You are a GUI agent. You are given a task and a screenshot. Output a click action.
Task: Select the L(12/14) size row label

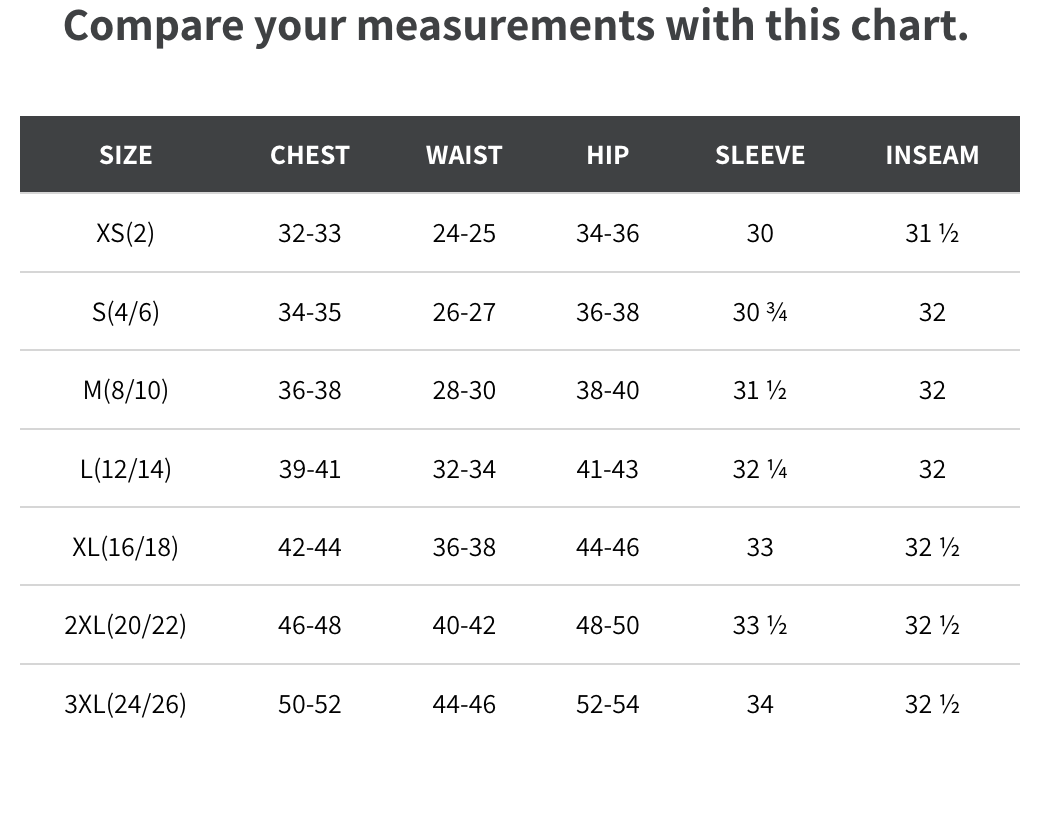(126, 469)
